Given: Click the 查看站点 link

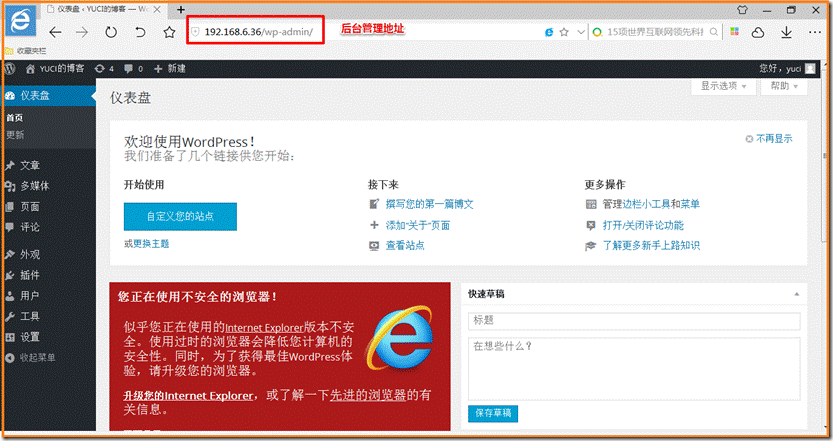Looking at the screenshot, I should [405, 245].
